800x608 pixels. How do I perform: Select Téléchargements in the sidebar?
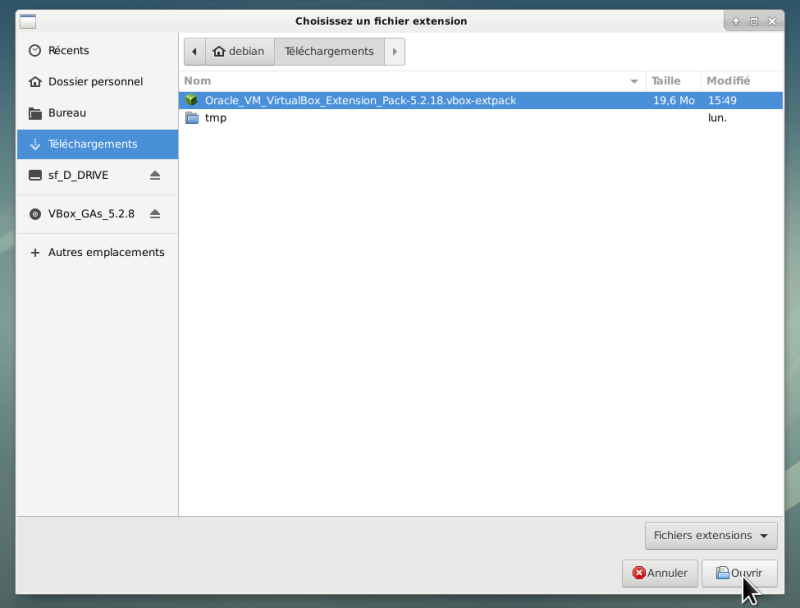coord(97,144)
